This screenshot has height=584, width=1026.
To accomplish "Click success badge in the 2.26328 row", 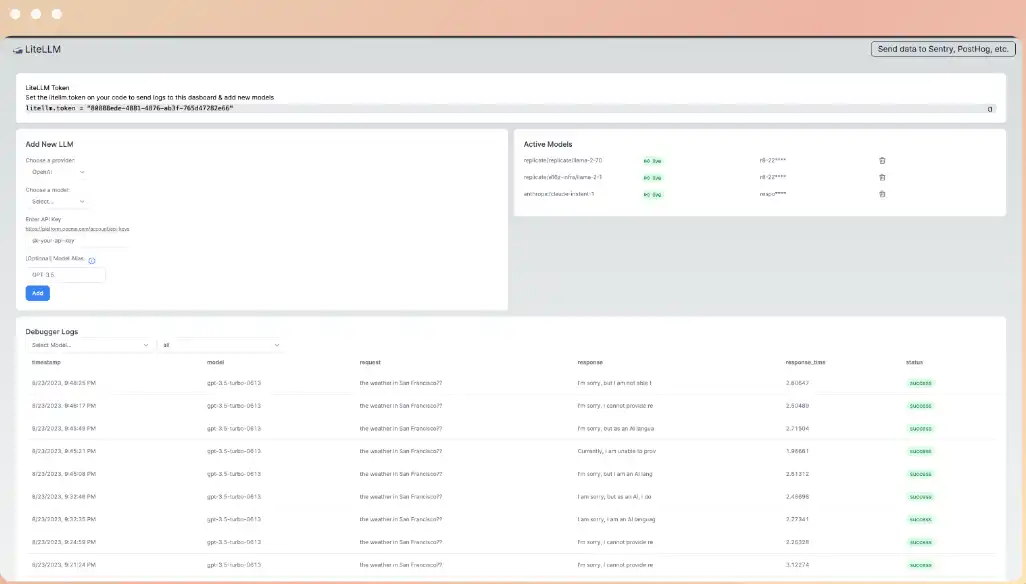I will [920, 542].
